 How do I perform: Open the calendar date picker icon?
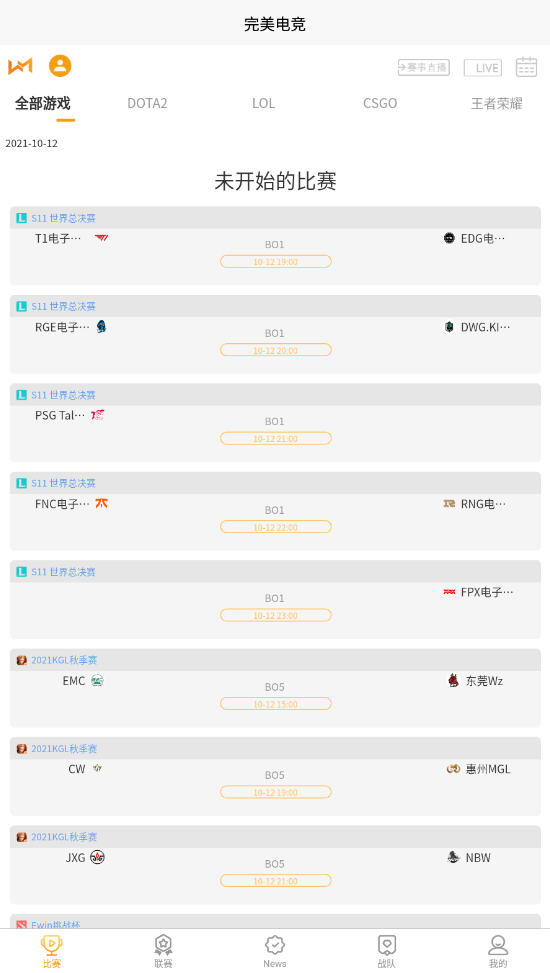click(x=526, y=66)
